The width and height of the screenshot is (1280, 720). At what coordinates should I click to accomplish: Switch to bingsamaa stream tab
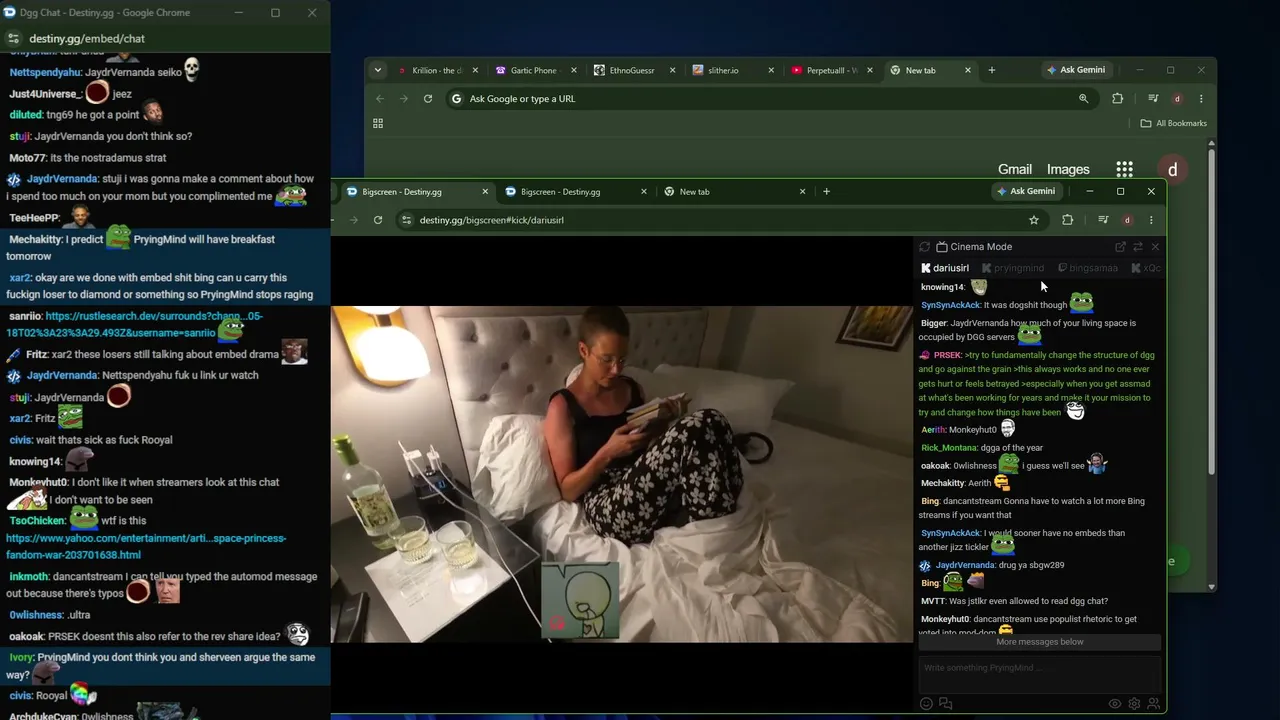(x=1088, y=268)
